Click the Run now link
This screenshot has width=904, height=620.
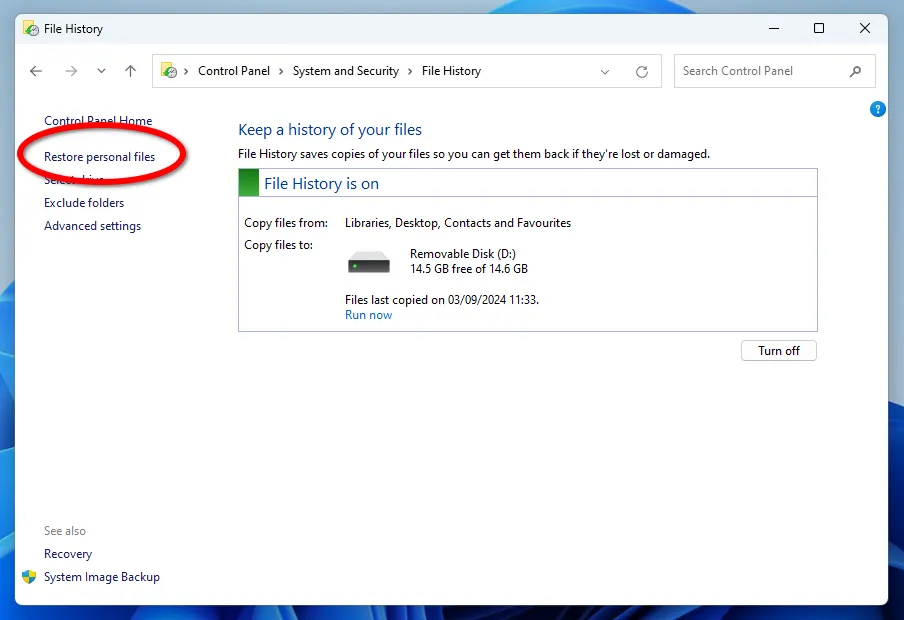pyautogui.click(x=368, y=315)
